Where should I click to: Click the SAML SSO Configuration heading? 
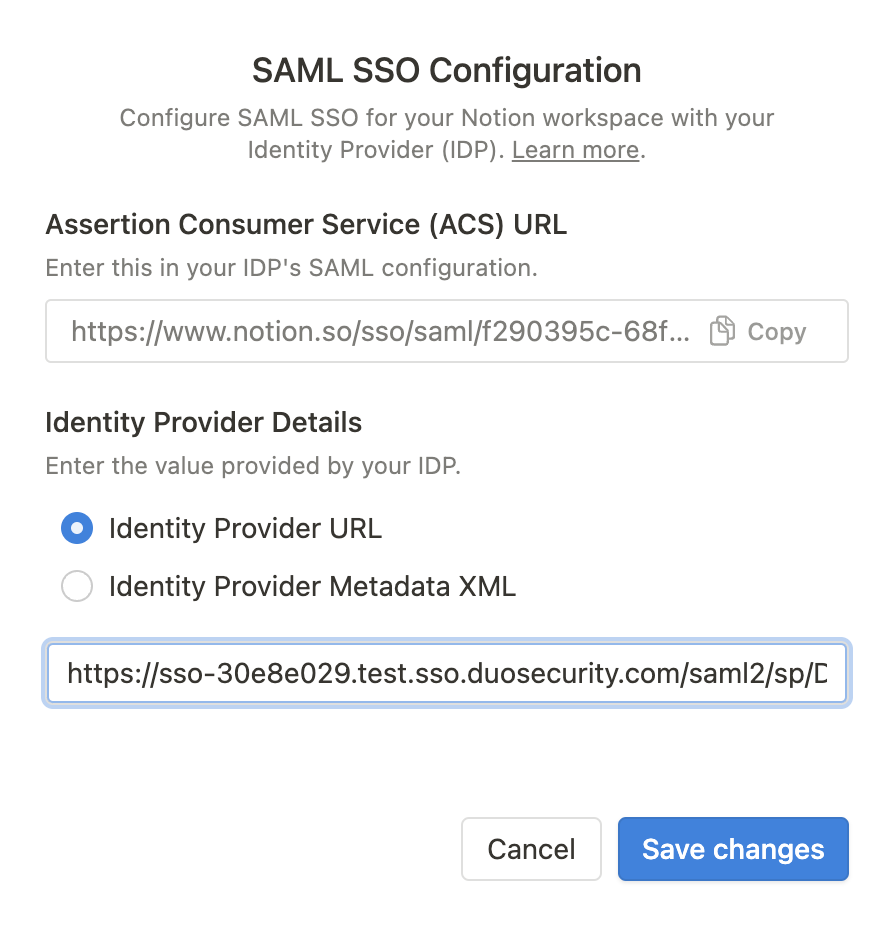pos(446,70)
